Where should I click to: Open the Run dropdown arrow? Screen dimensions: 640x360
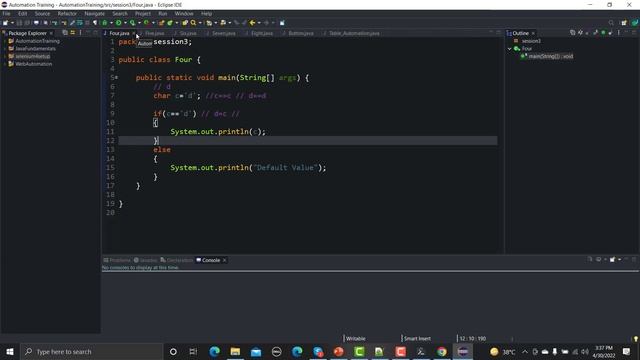point(125,23)
